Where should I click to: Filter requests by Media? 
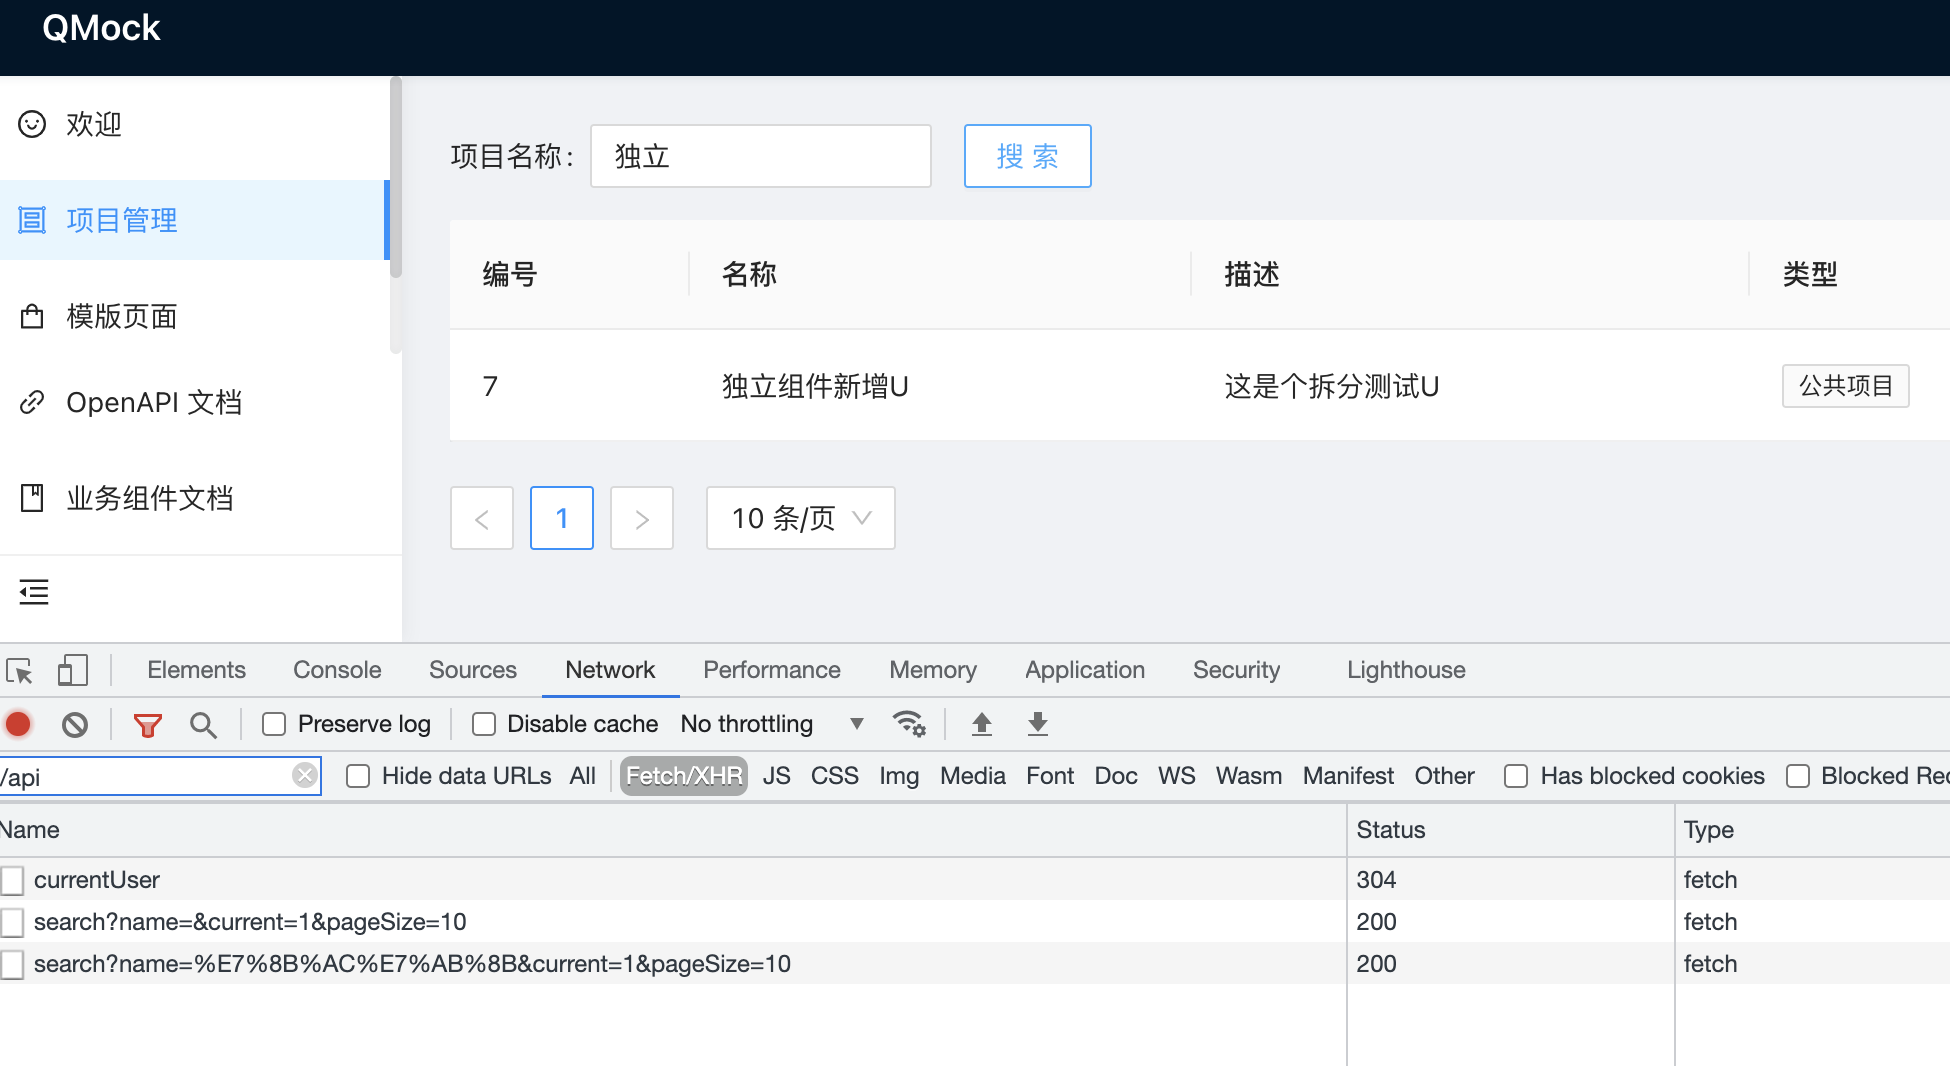973,776
